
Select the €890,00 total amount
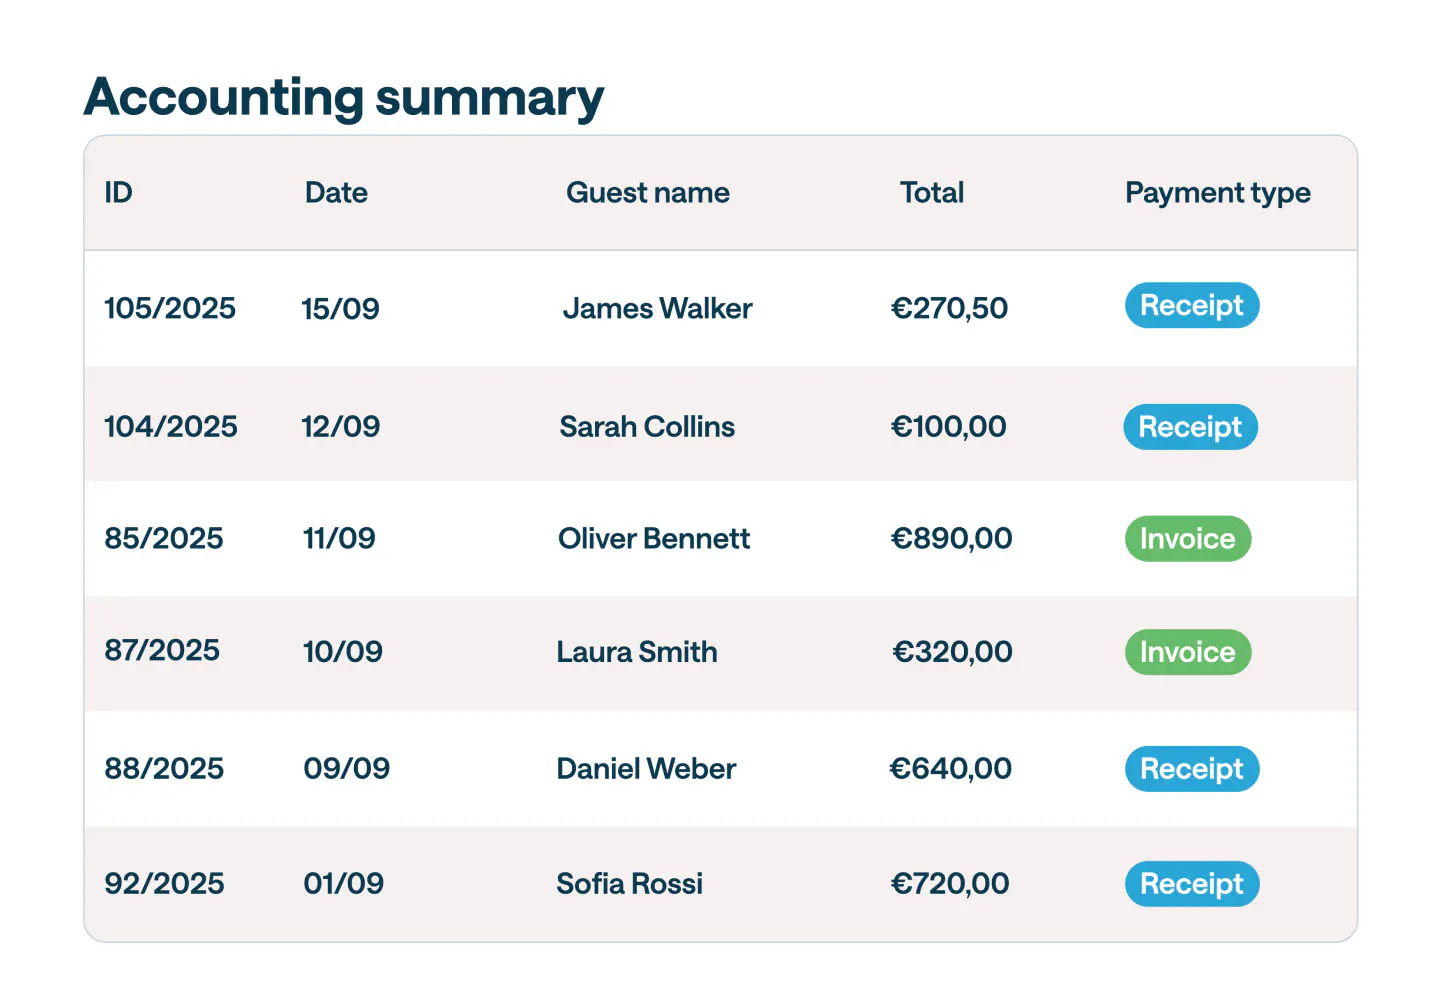coord(951,539)
